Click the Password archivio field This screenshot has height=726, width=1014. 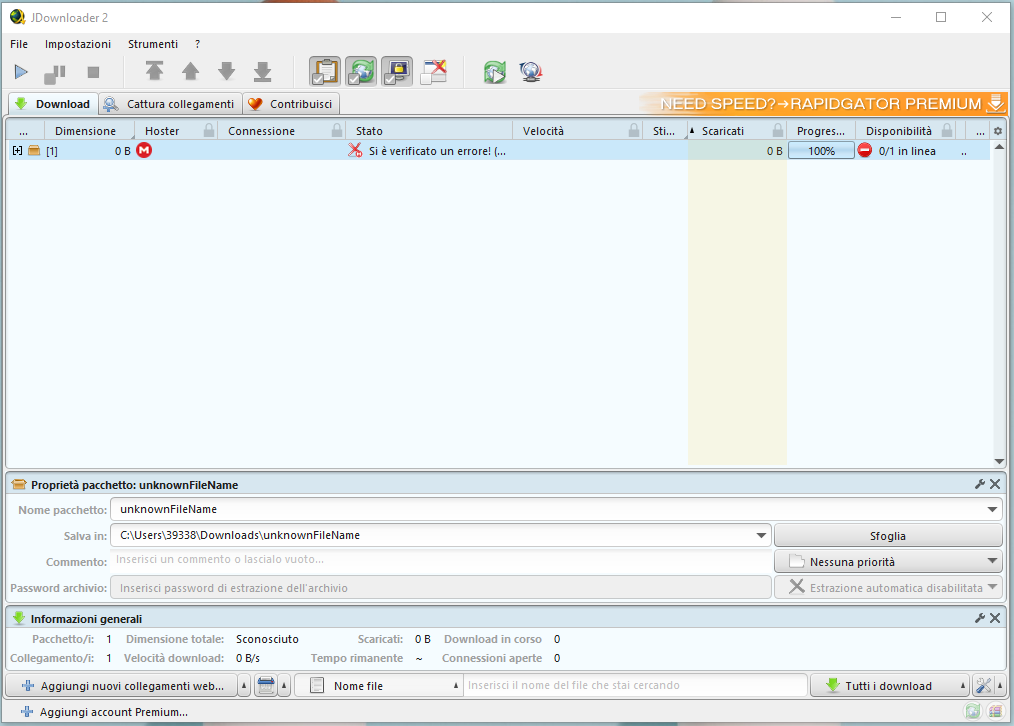[441, 588]
